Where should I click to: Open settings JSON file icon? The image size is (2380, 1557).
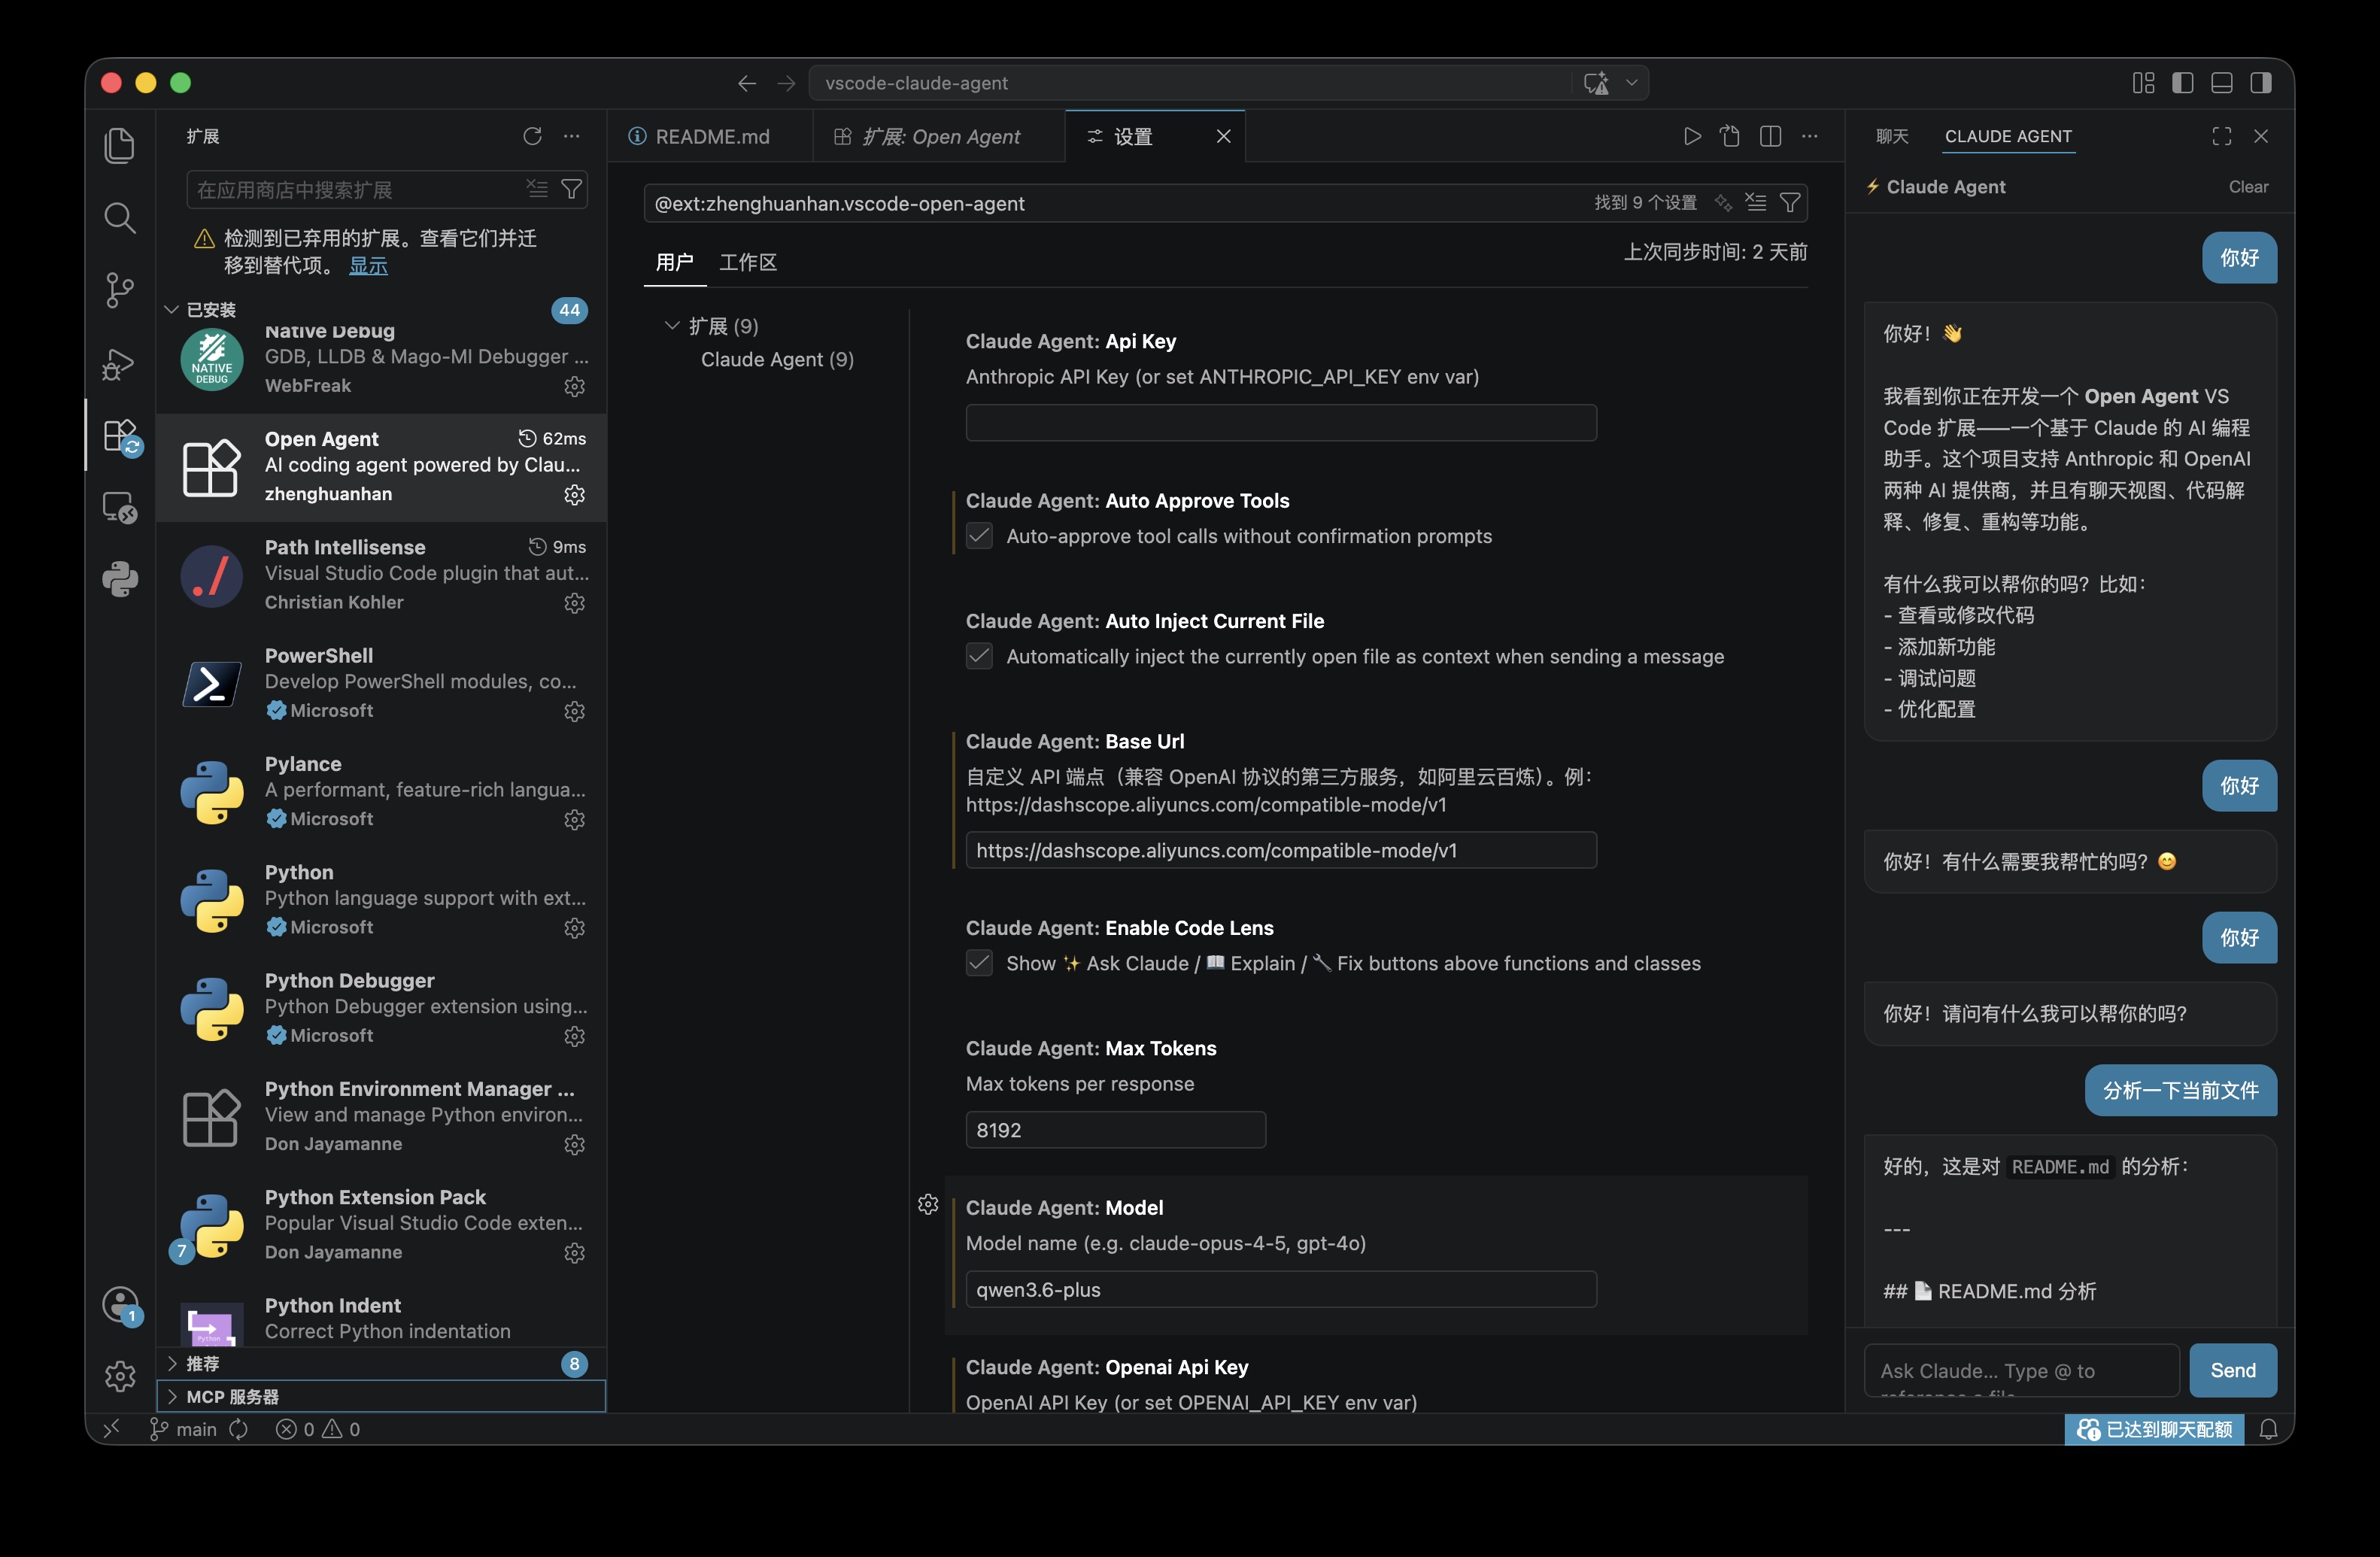pos(1730,136)
